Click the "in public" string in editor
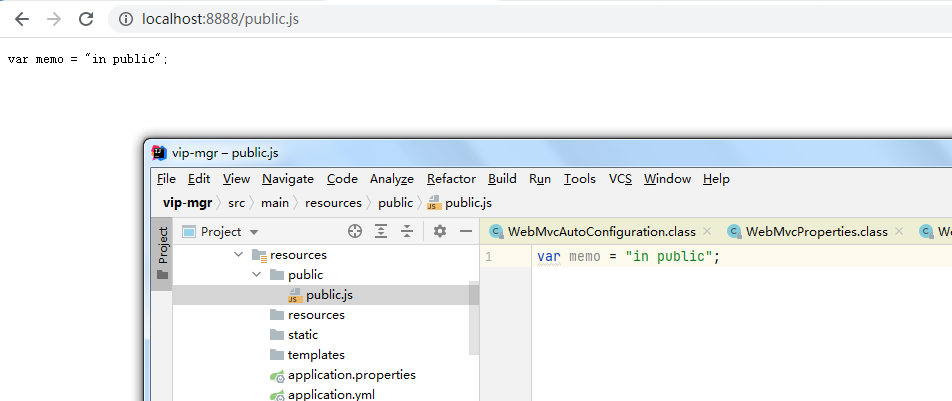 tap(668, 257)
